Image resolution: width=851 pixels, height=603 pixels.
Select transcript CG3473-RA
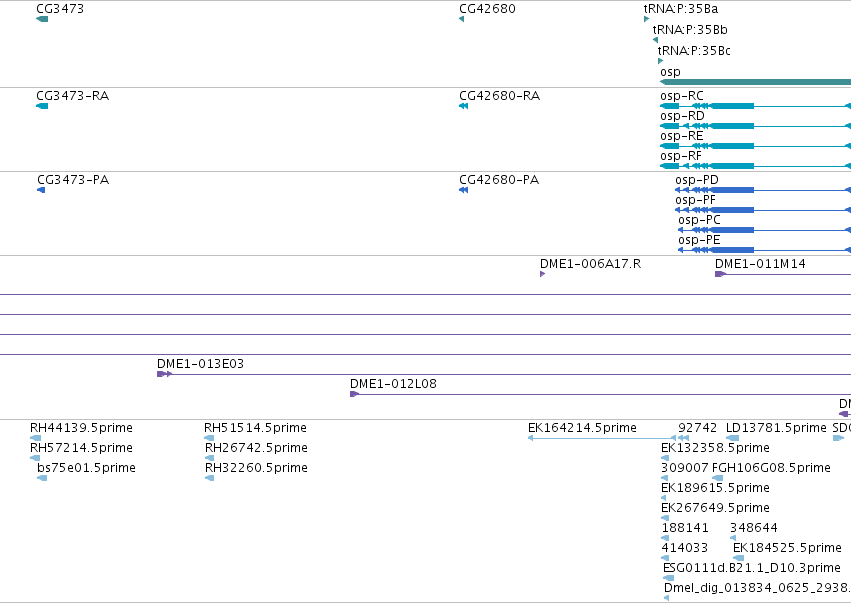[42, 106]
